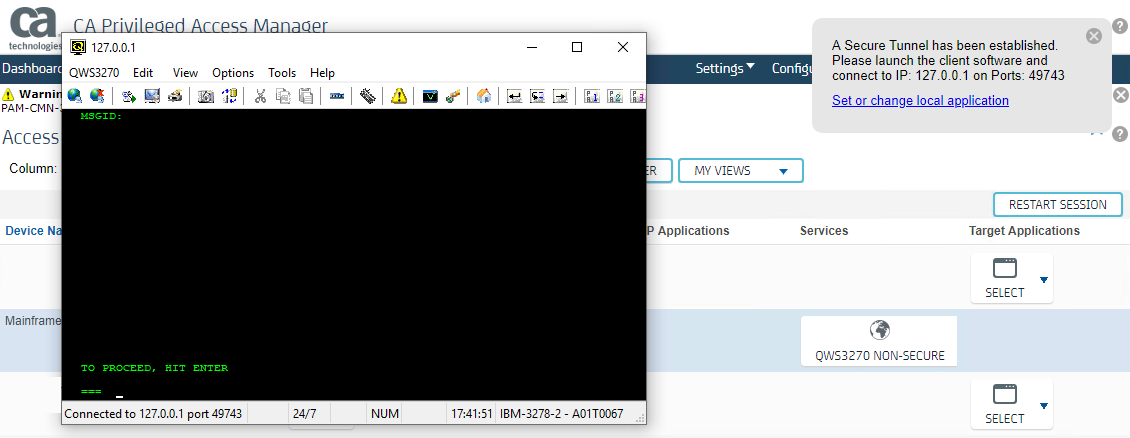
Task: Click 'Set or change local application' link
Action: pos(920,101)
